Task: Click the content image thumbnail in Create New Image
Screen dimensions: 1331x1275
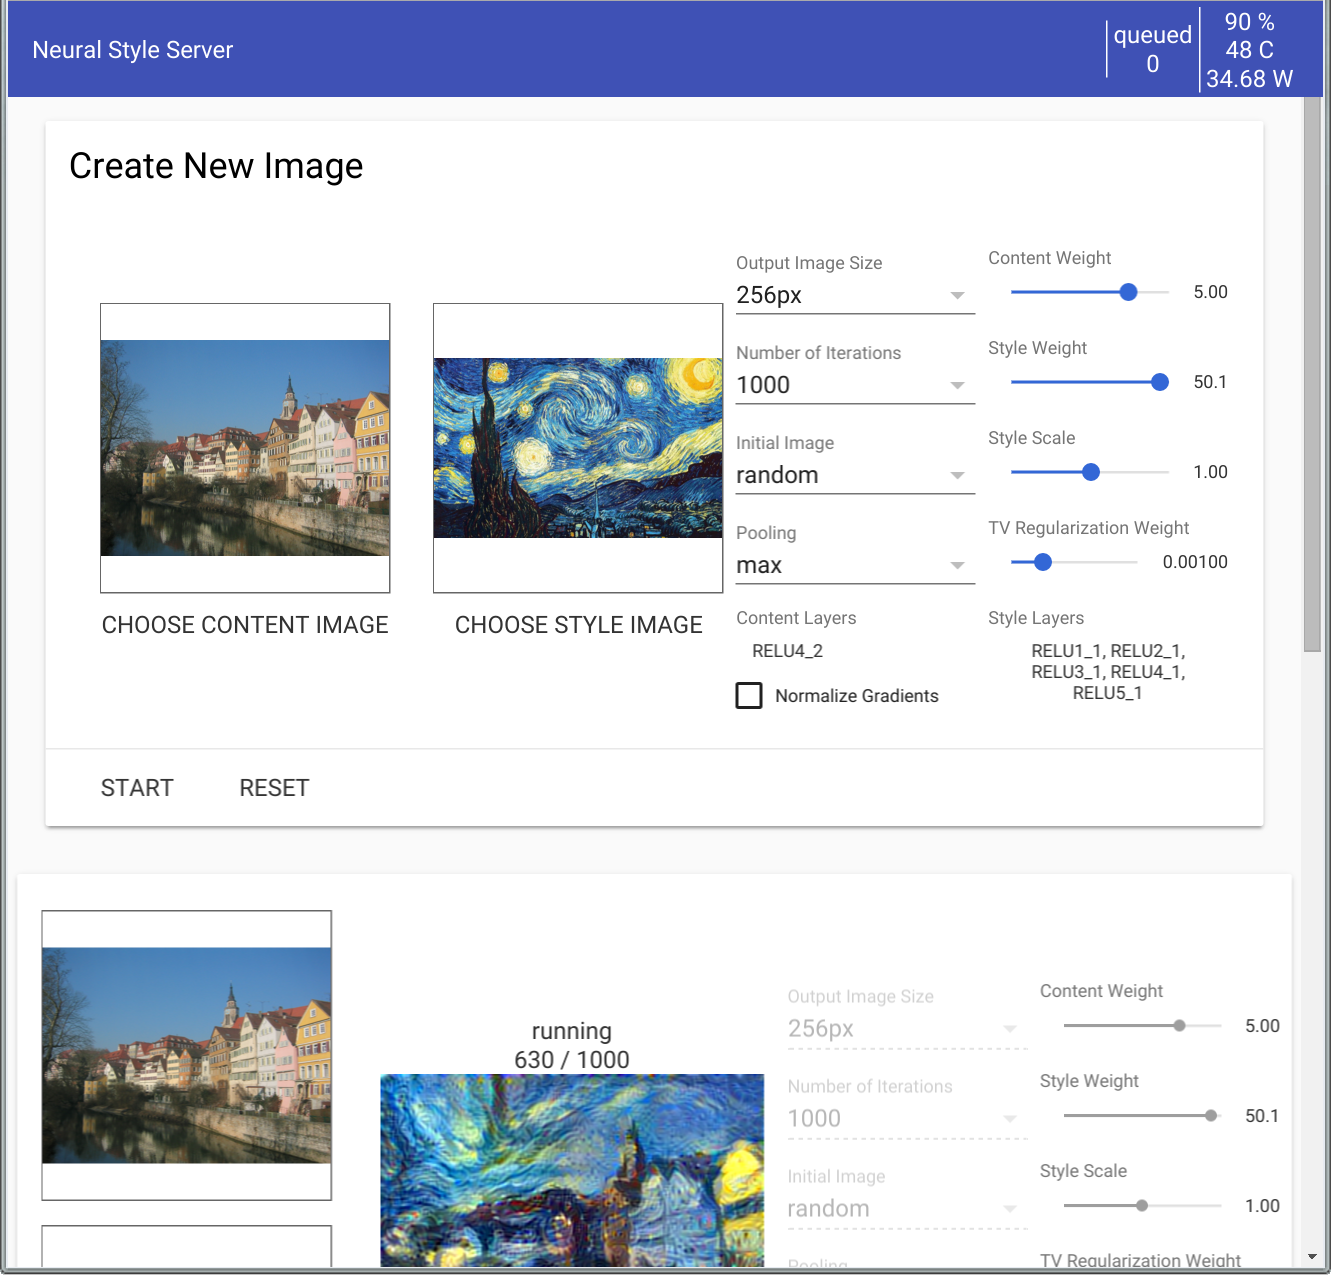Action: [x=245, y=448]
